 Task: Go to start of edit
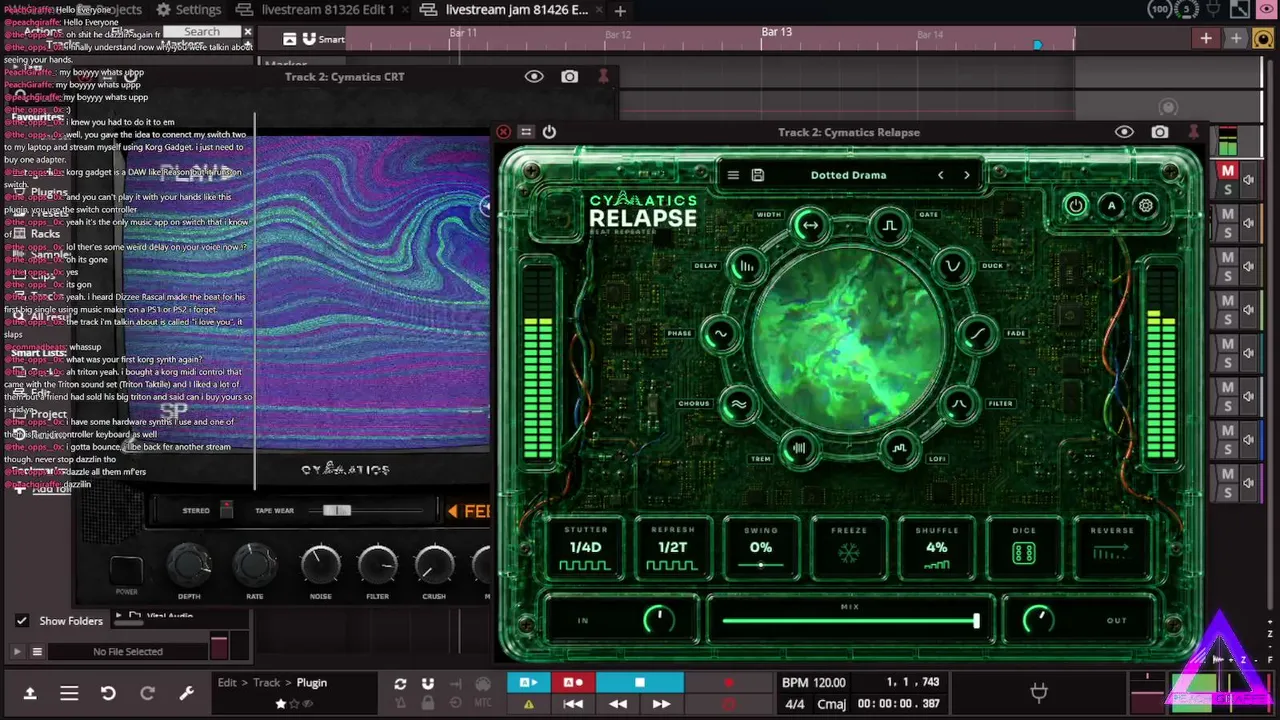point(573,704)
